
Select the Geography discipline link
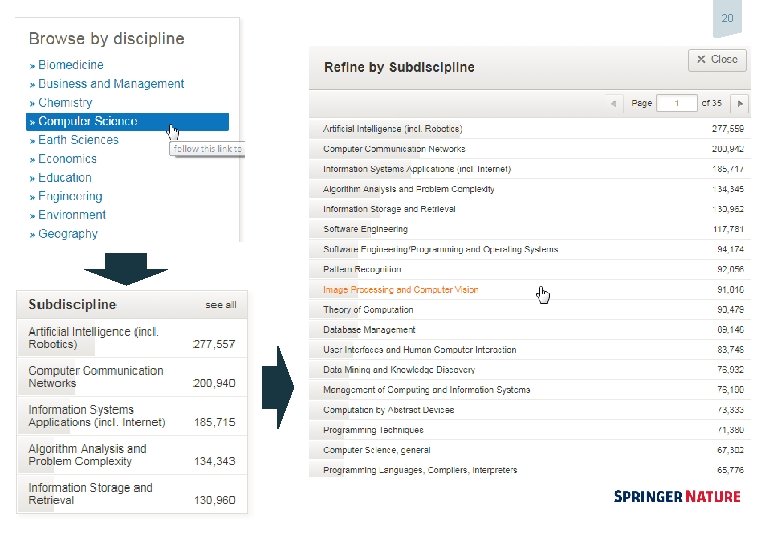(68, 234)
